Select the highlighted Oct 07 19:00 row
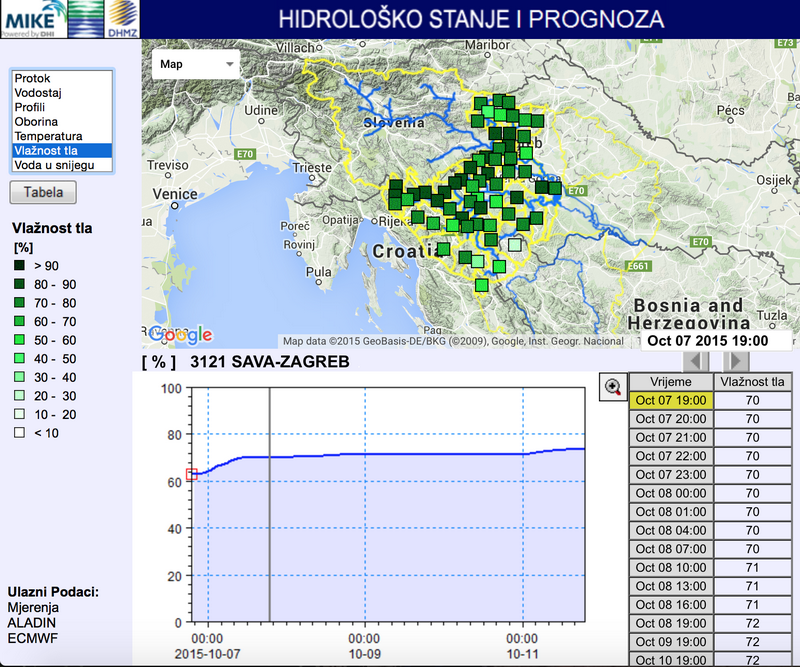This screenshot has width=800, height=667. tap(669, 400)
